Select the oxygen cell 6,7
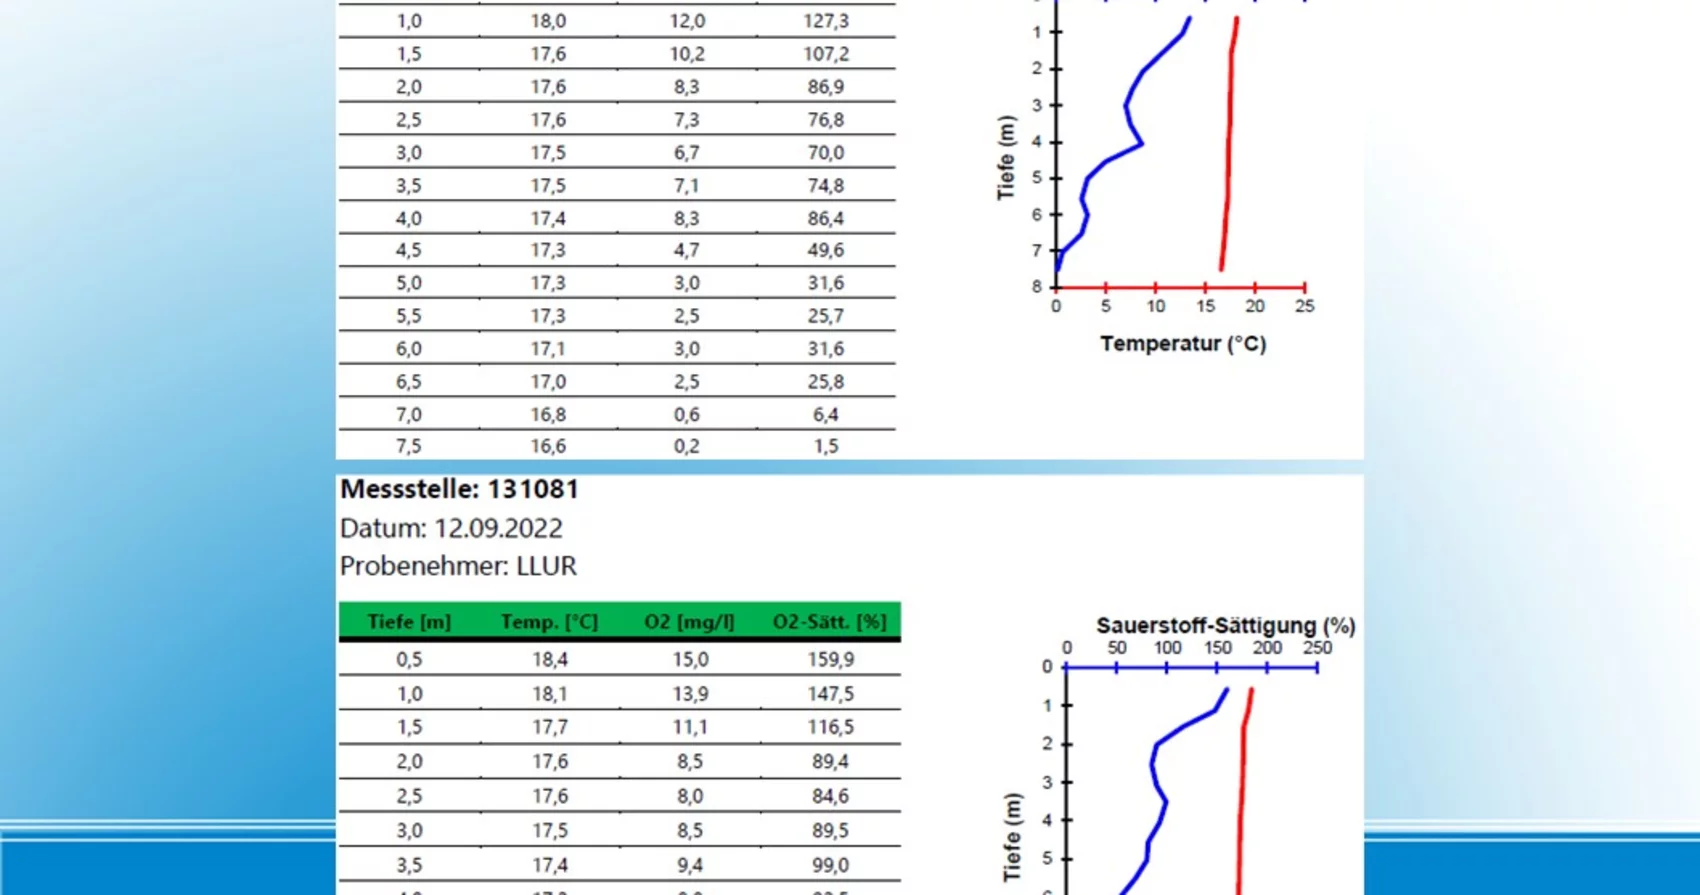 (687, 153)
